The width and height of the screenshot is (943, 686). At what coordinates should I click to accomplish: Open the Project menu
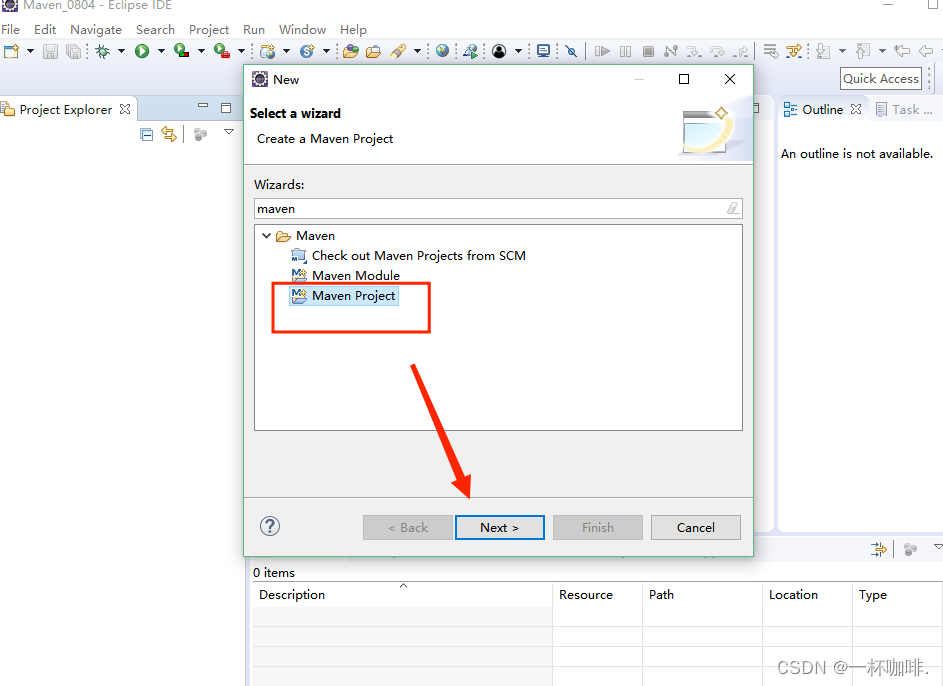[209, 29]
